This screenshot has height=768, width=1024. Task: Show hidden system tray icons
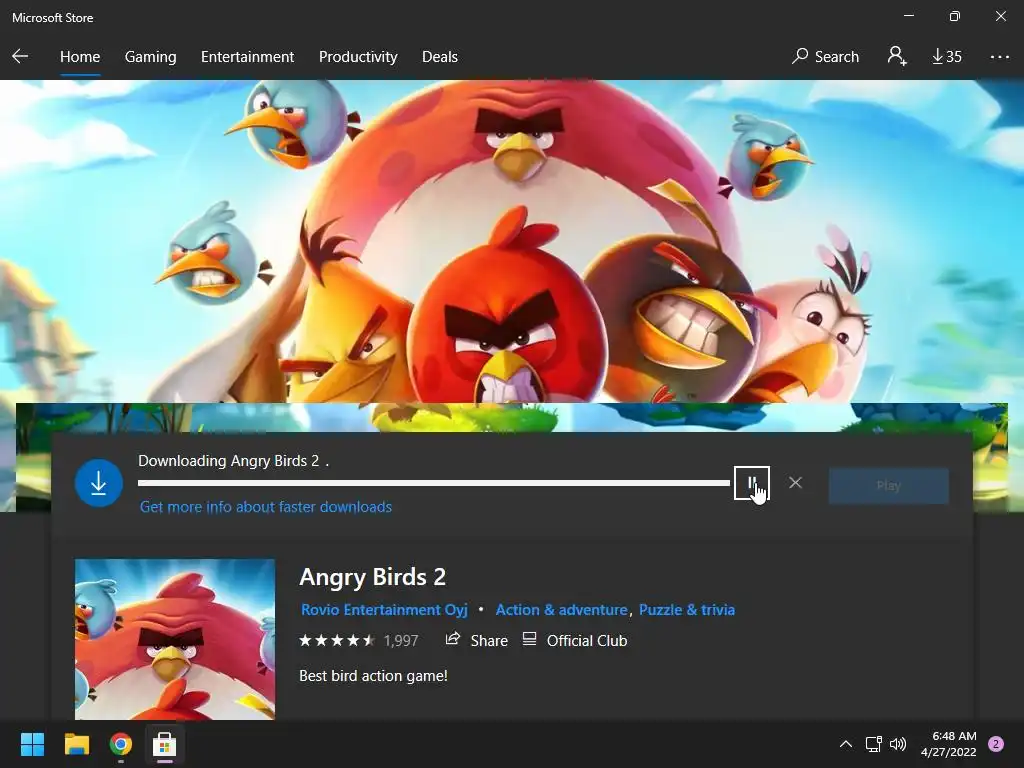click(x=845, y=744)
